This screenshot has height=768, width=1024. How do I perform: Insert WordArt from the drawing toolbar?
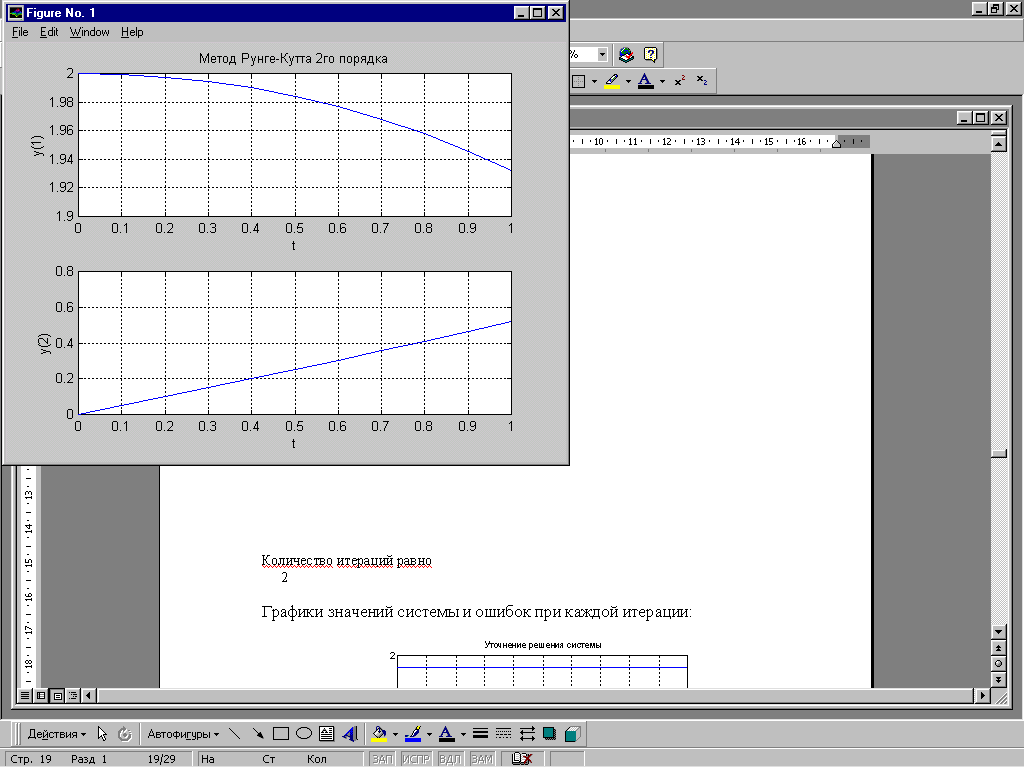click(x=349, y=734)
